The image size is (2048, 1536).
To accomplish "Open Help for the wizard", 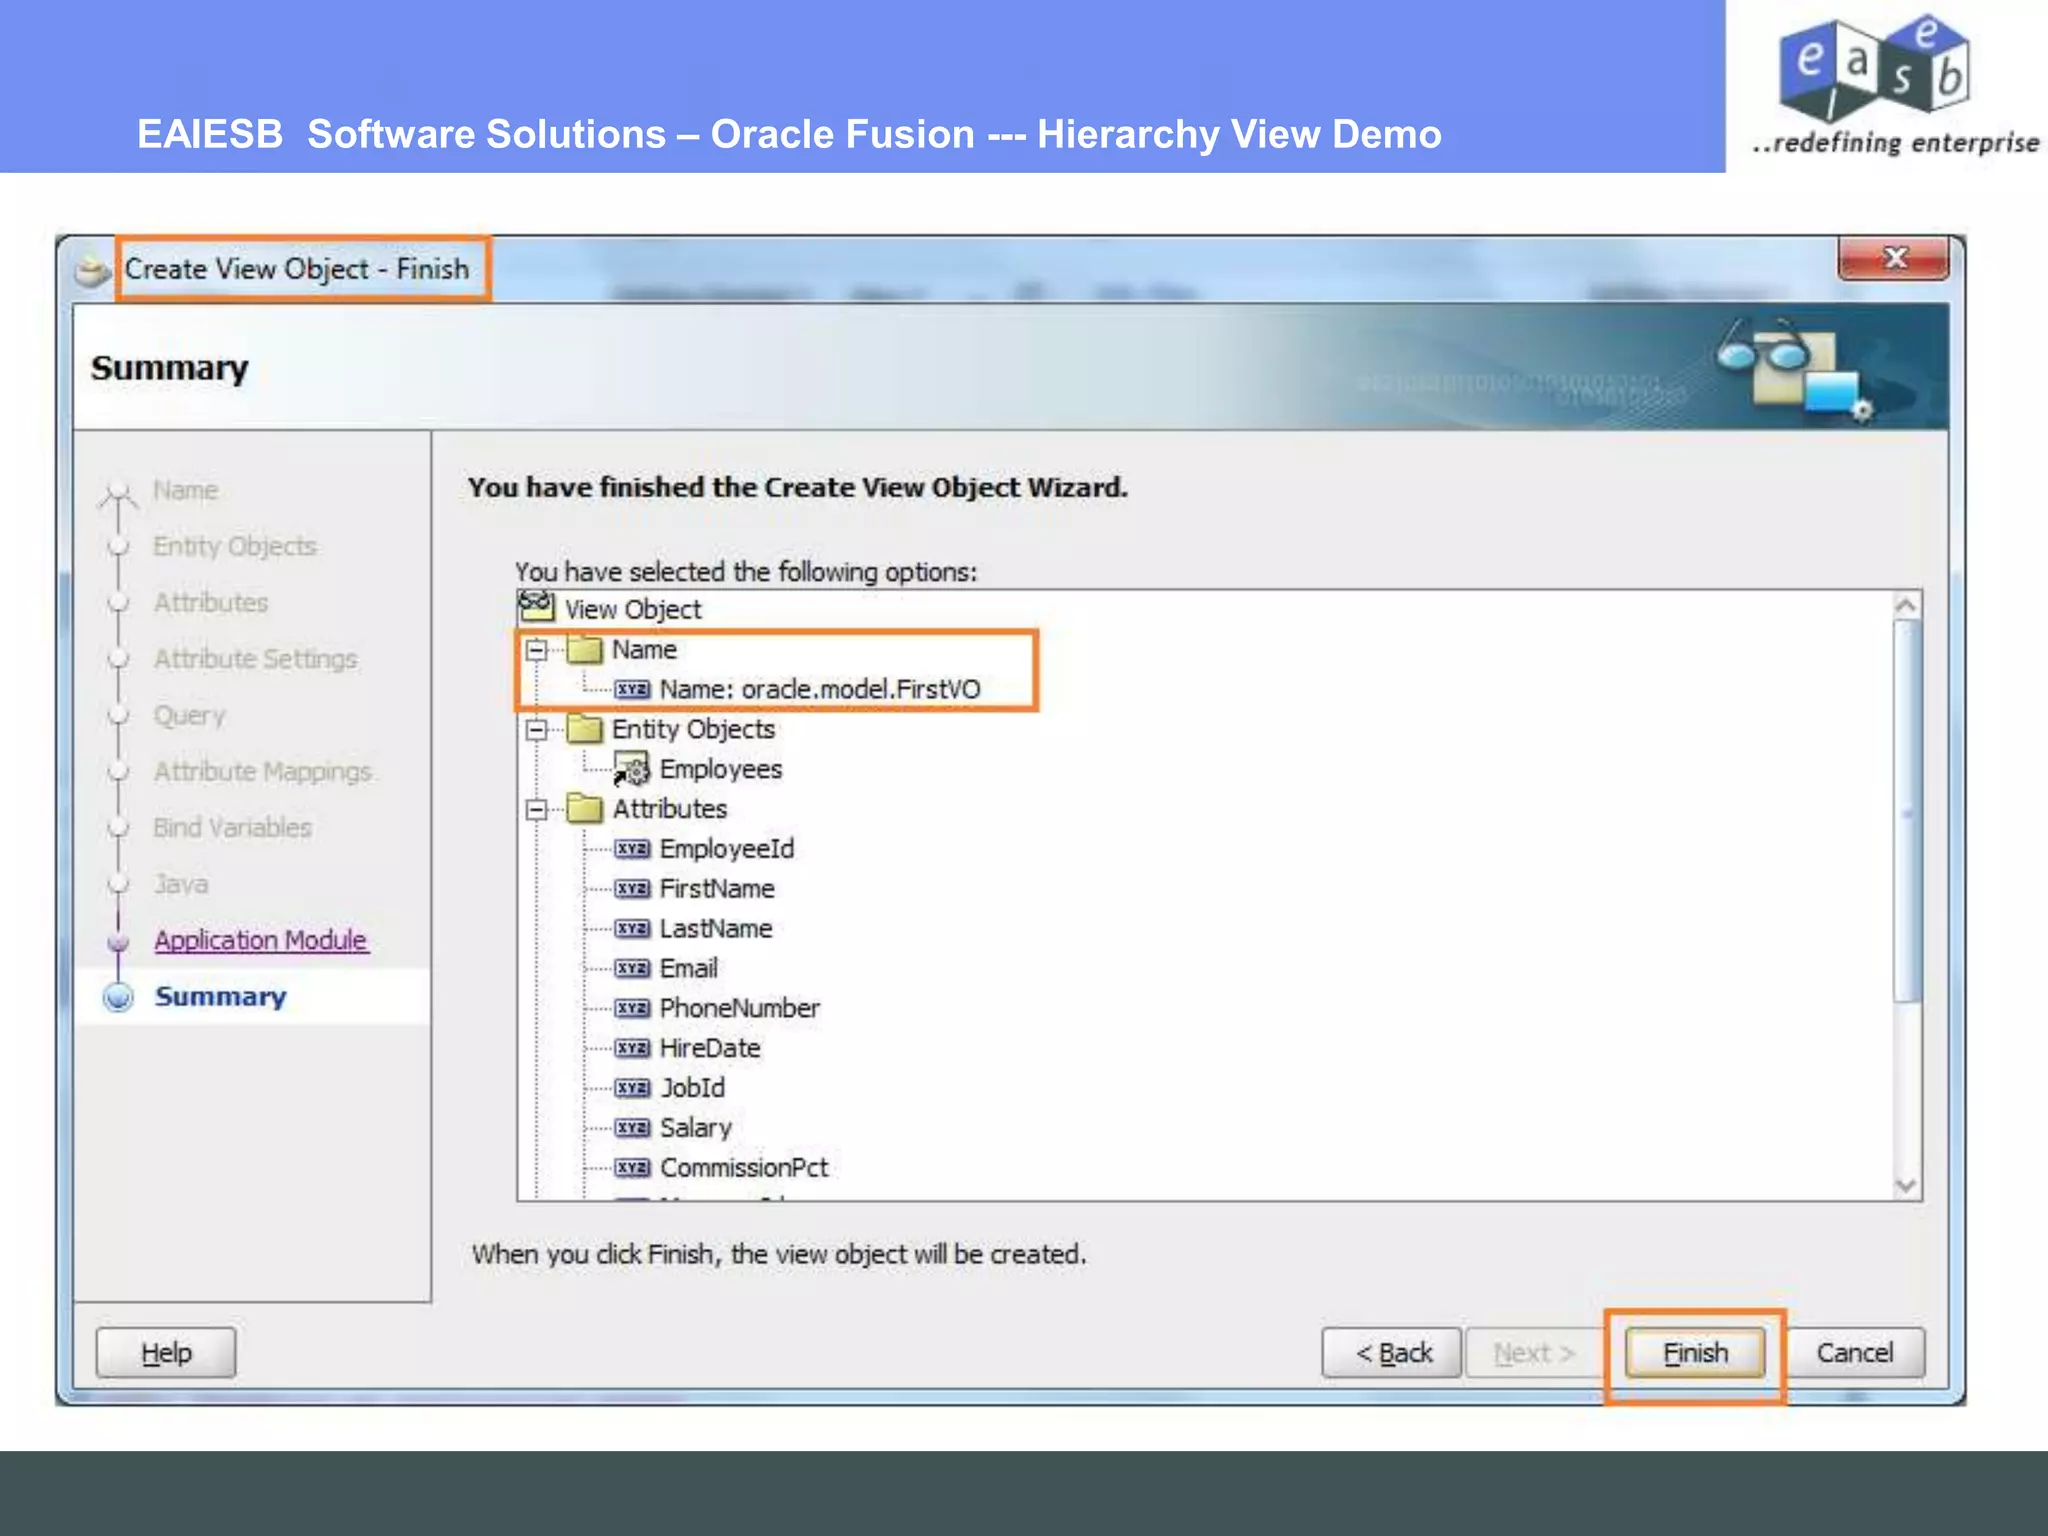I will click(x=166, y=1353).
